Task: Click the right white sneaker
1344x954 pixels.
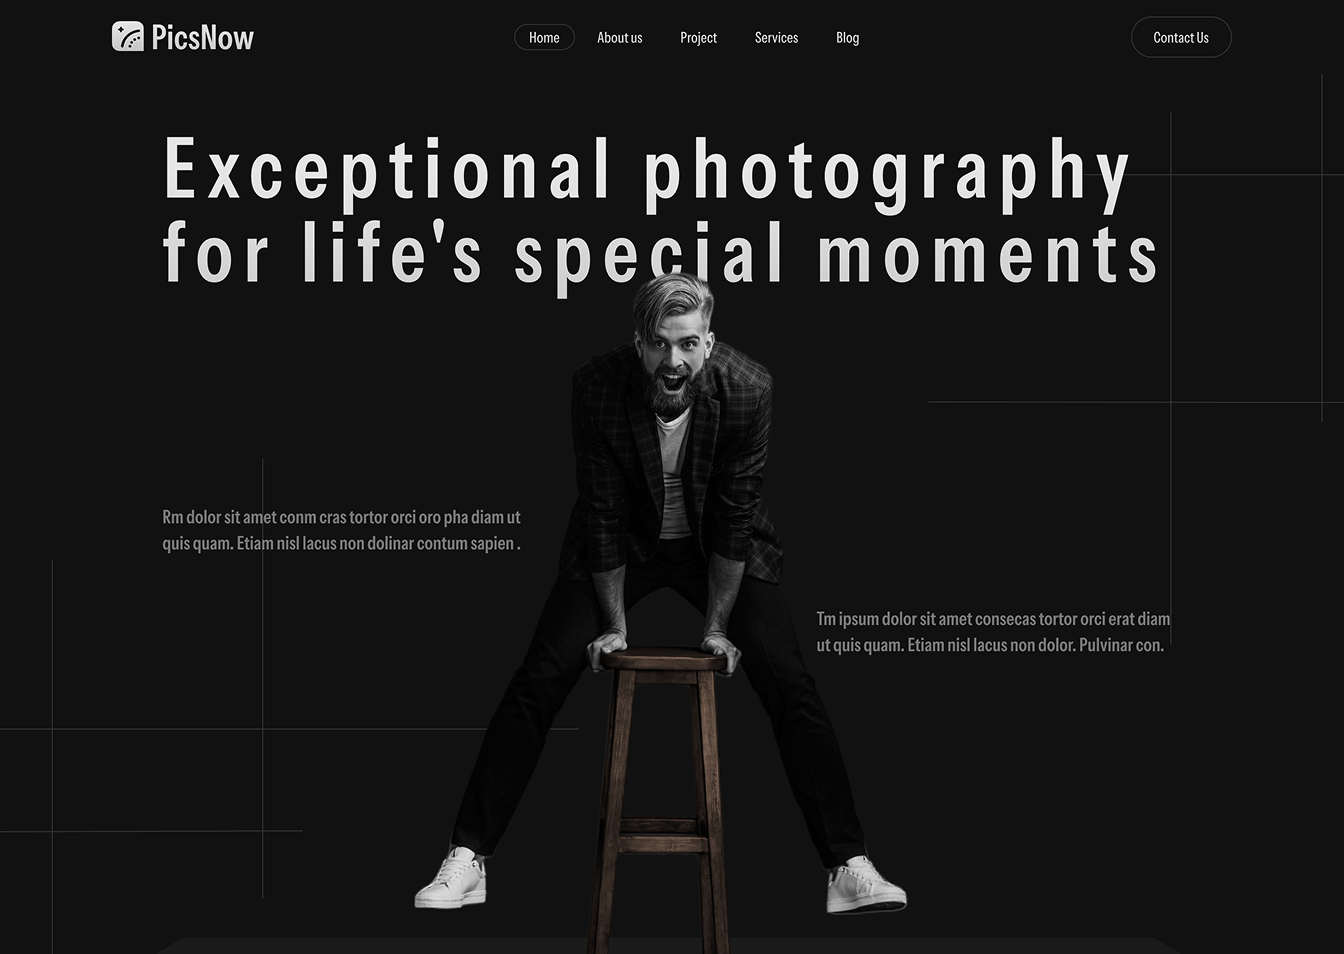Action: 865,886
